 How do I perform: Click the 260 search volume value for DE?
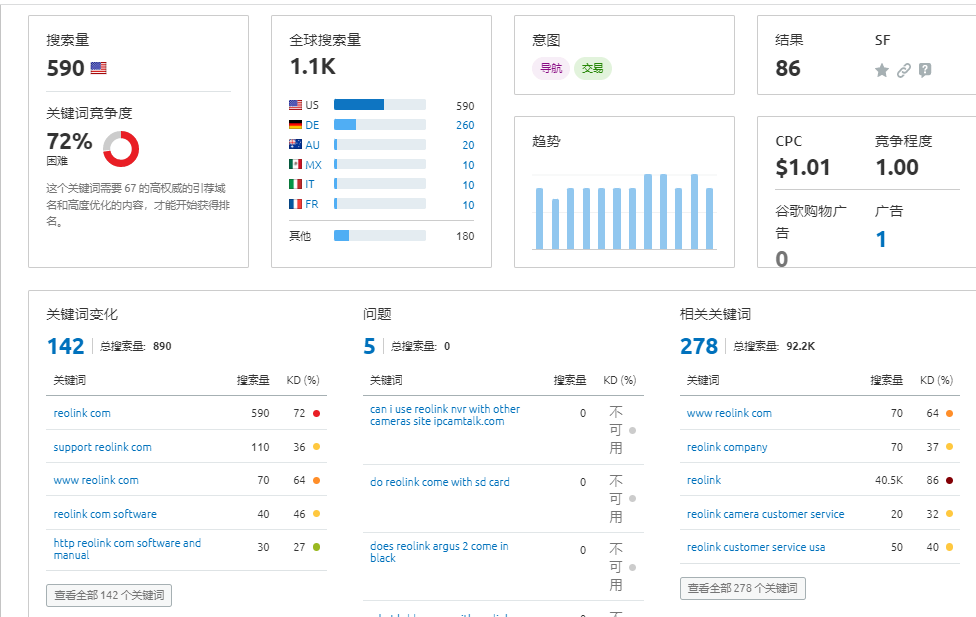(465, 125)
